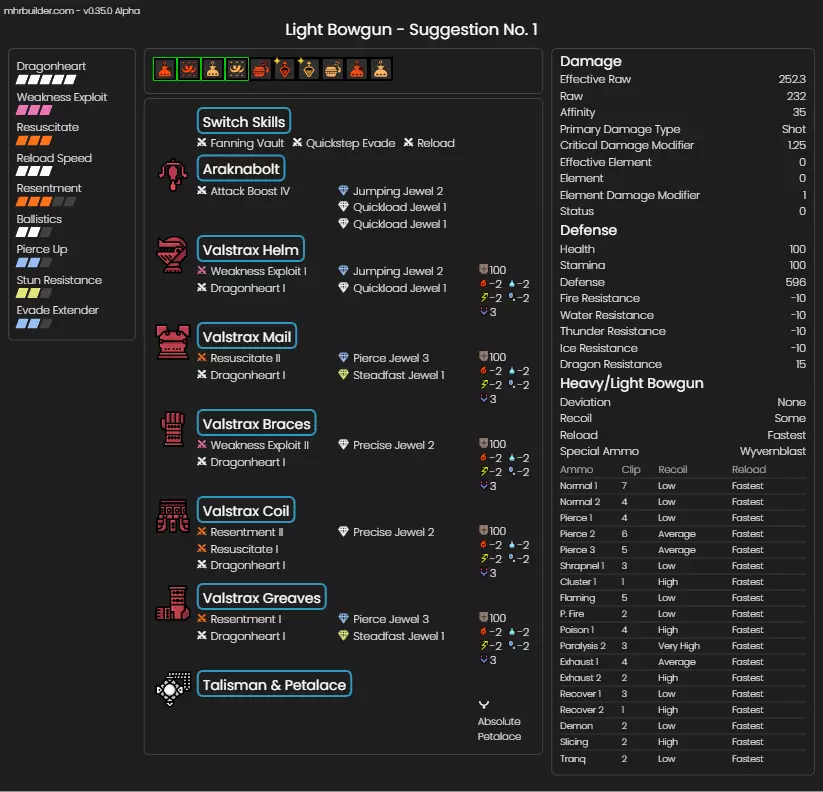Expand the Talisman & Petalace section
Image resolution: width=823 pixels, height=792 pixels.
[x=274, y=684]
